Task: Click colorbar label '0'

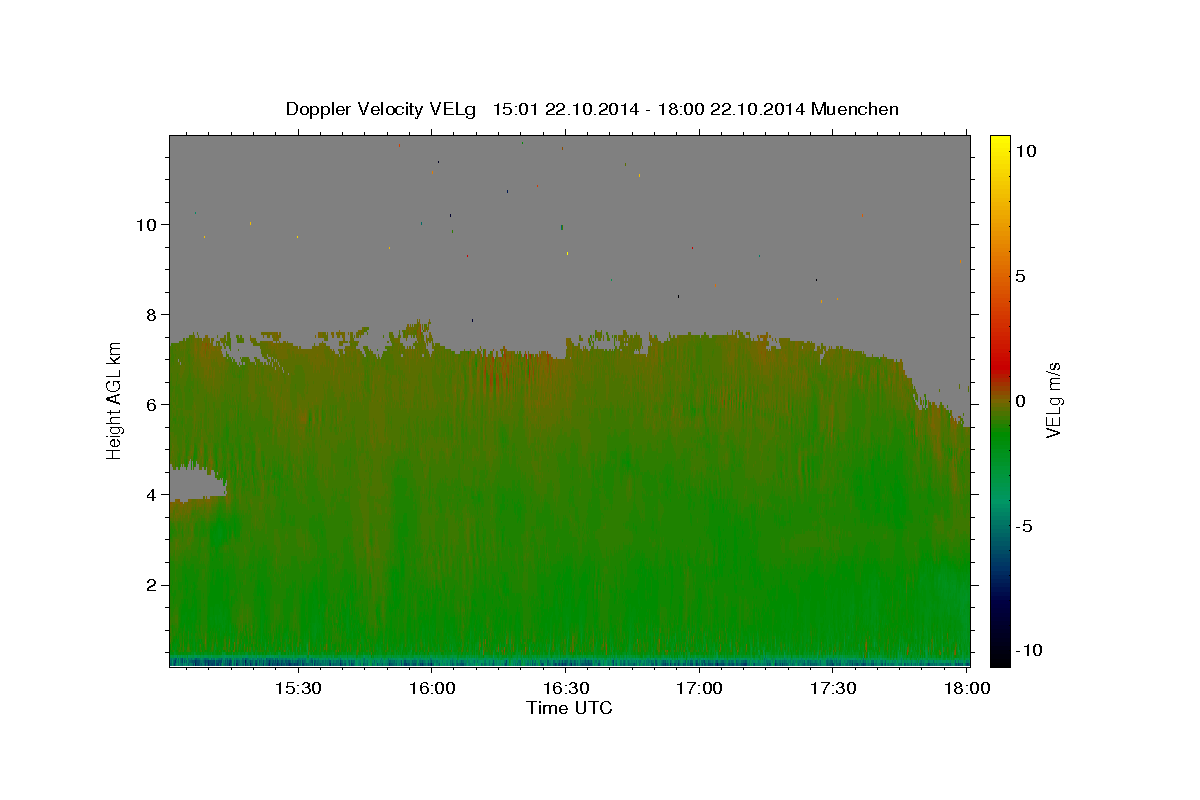Action: (1020, 401)
